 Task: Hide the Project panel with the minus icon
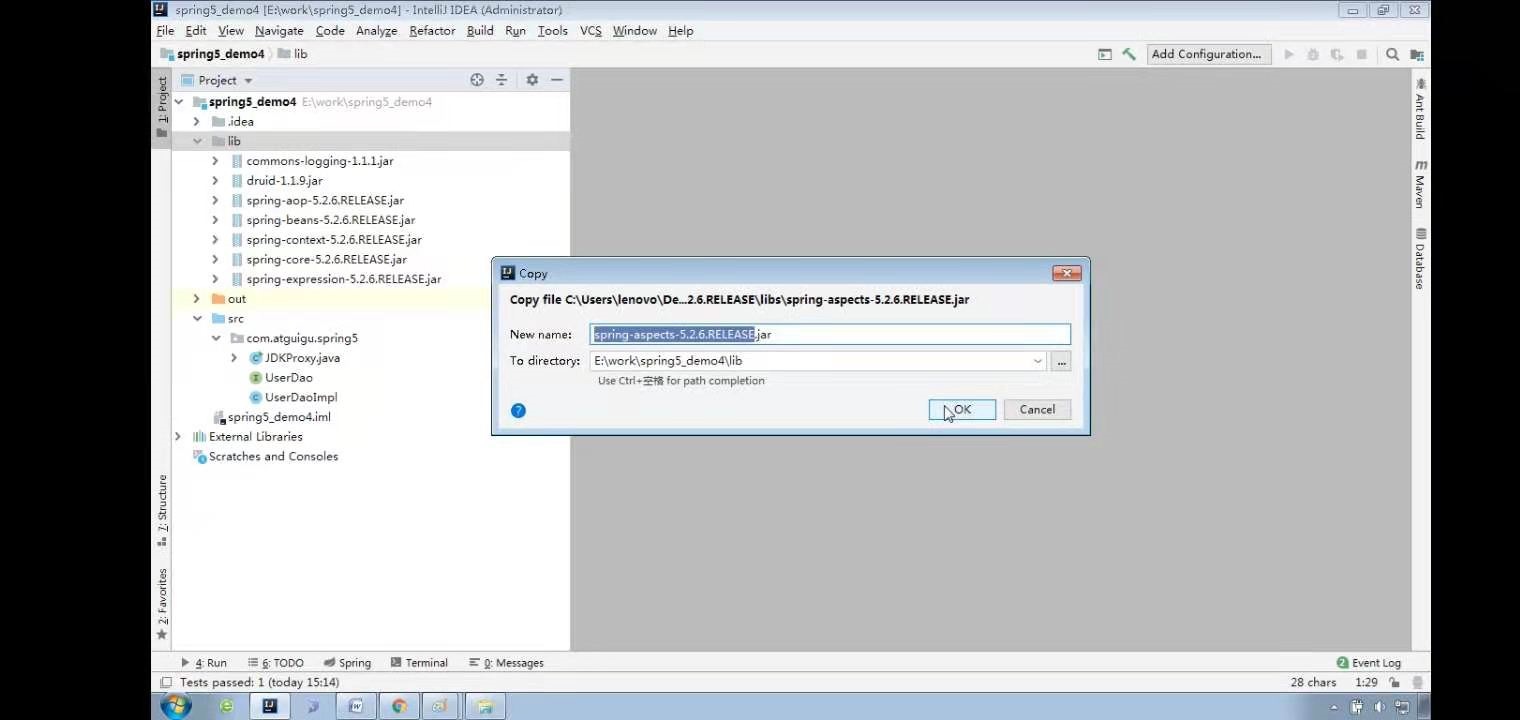[557, 80]
